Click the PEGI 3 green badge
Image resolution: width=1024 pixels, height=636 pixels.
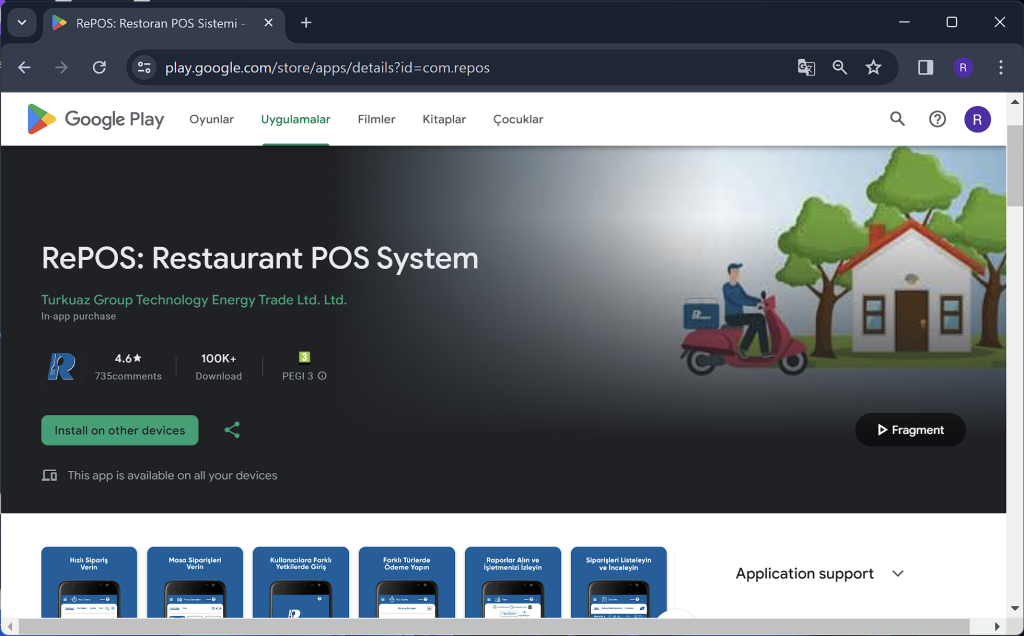(304, 357)
